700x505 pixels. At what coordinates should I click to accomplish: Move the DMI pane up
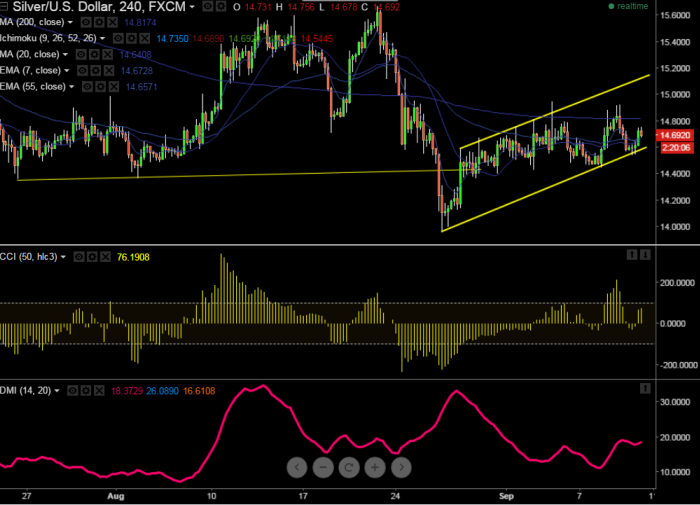[x=645, y=388]
